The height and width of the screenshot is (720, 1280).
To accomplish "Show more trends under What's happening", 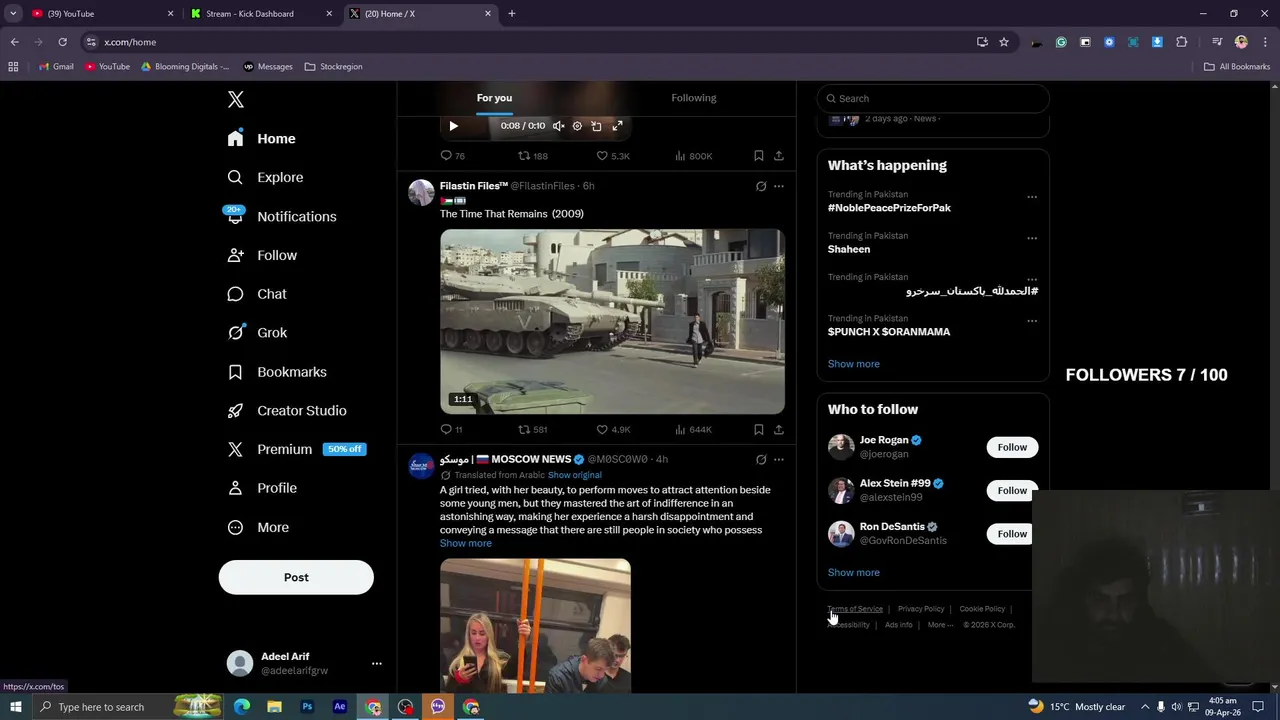I will (x=854, y=364).
